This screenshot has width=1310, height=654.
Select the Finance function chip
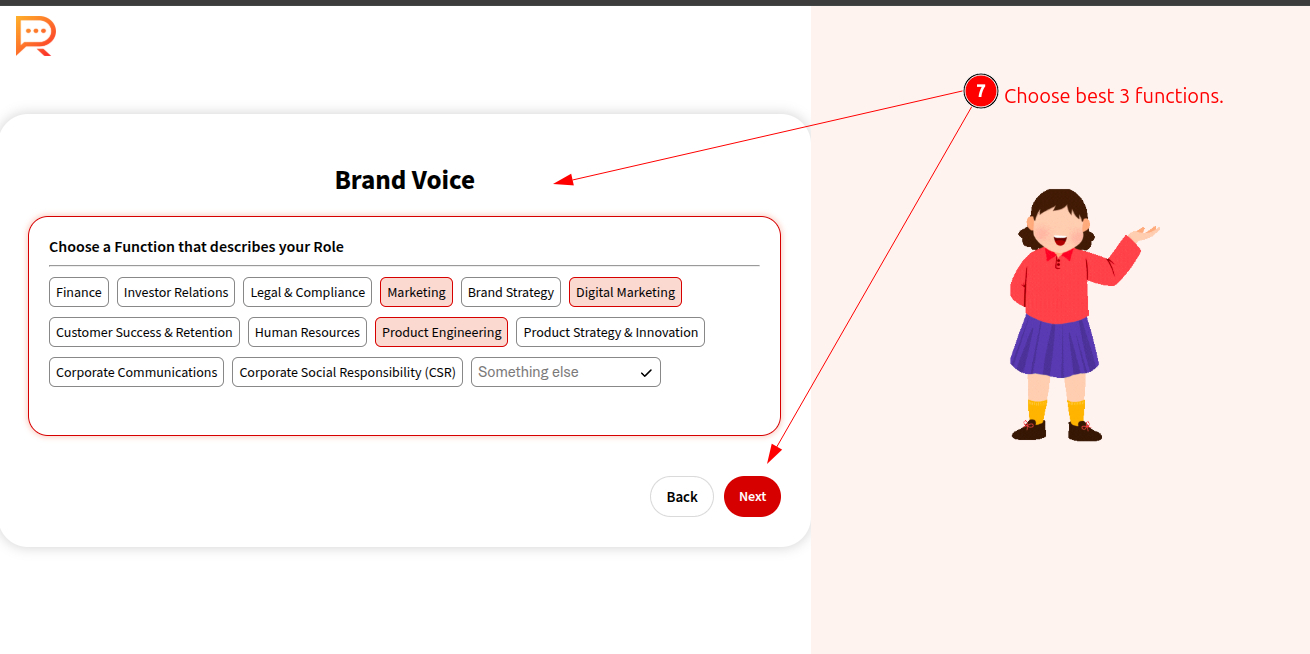pos(79,292)
